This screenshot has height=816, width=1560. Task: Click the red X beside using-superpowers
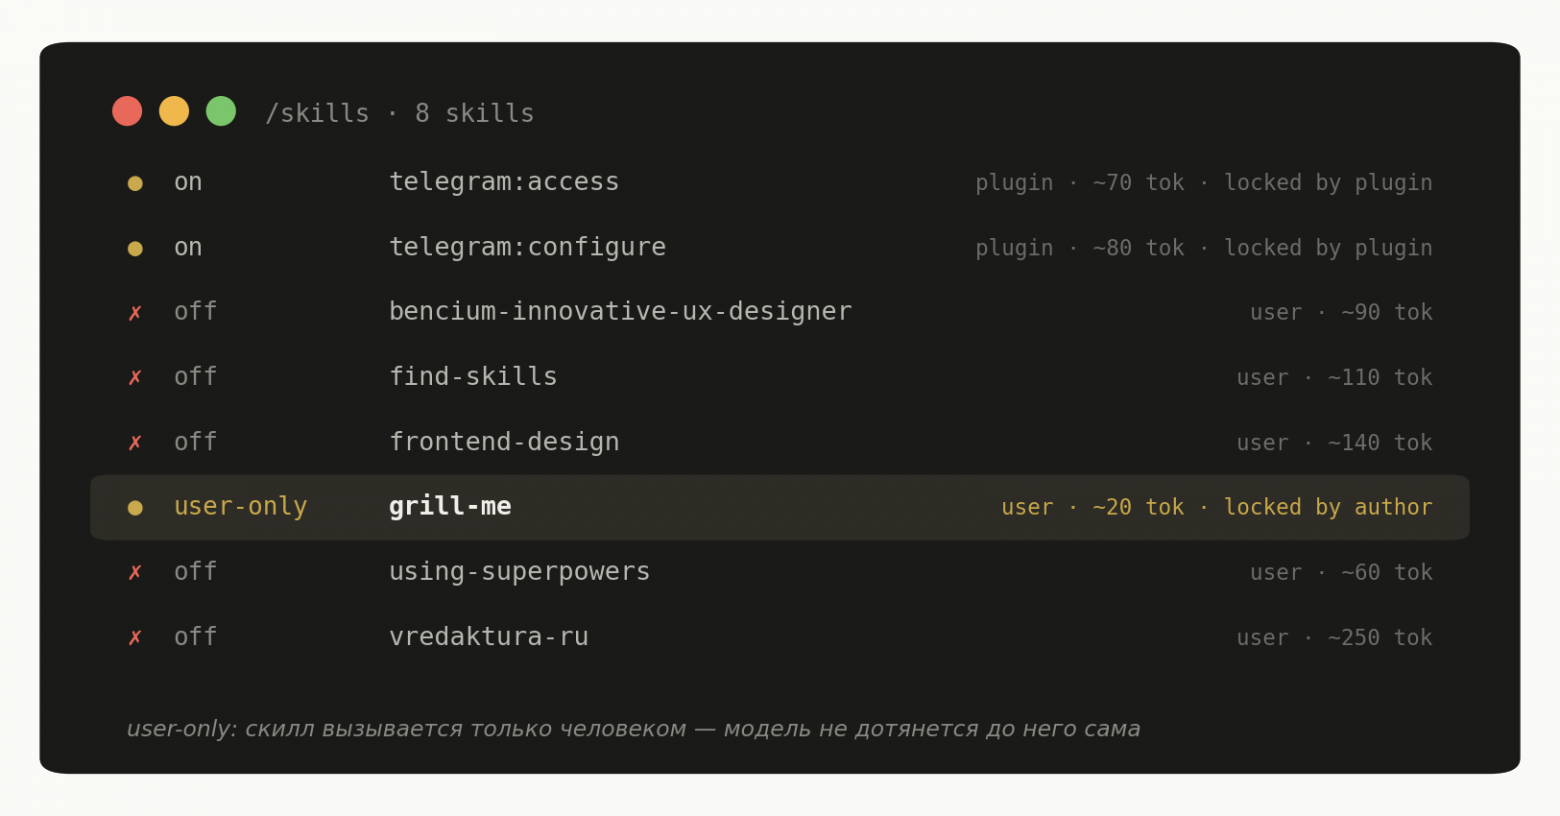coord(135,573)
